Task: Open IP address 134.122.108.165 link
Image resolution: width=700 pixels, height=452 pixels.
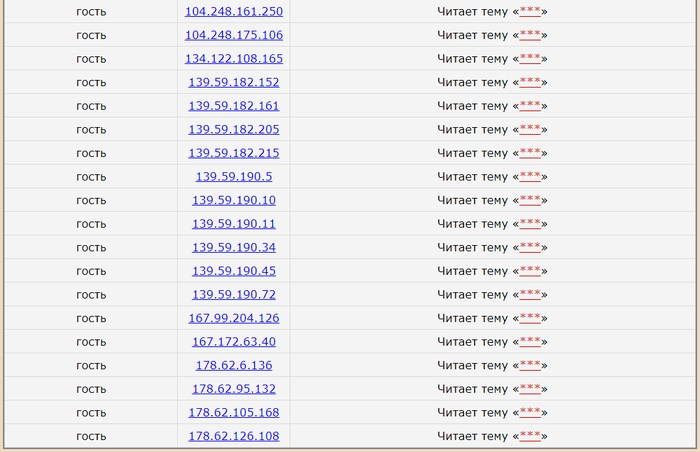Action: click(x=234, y=59)
